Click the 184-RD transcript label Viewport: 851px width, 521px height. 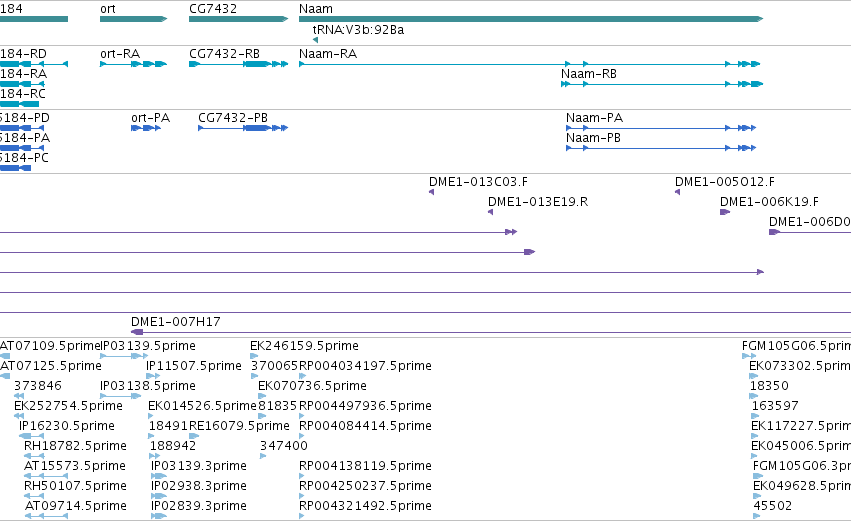tap(23, 54)
